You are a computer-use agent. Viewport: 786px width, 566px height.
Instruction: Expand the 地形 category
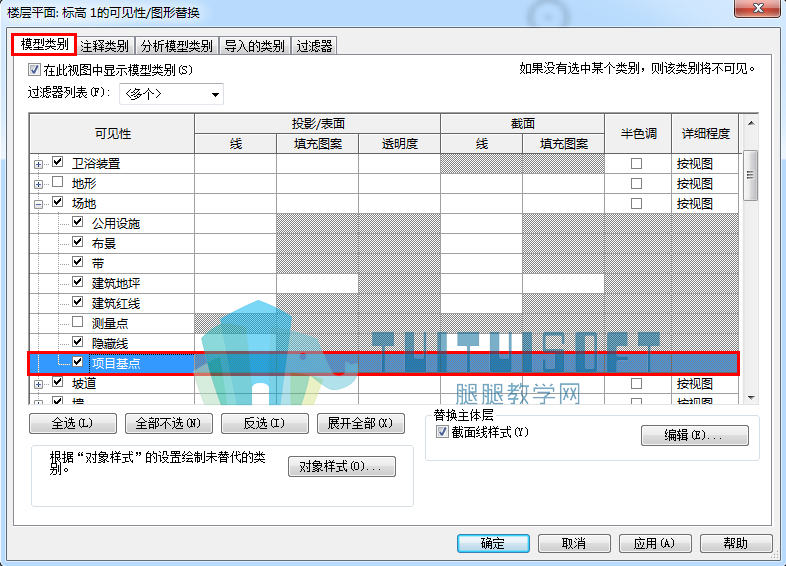(38, 184)
